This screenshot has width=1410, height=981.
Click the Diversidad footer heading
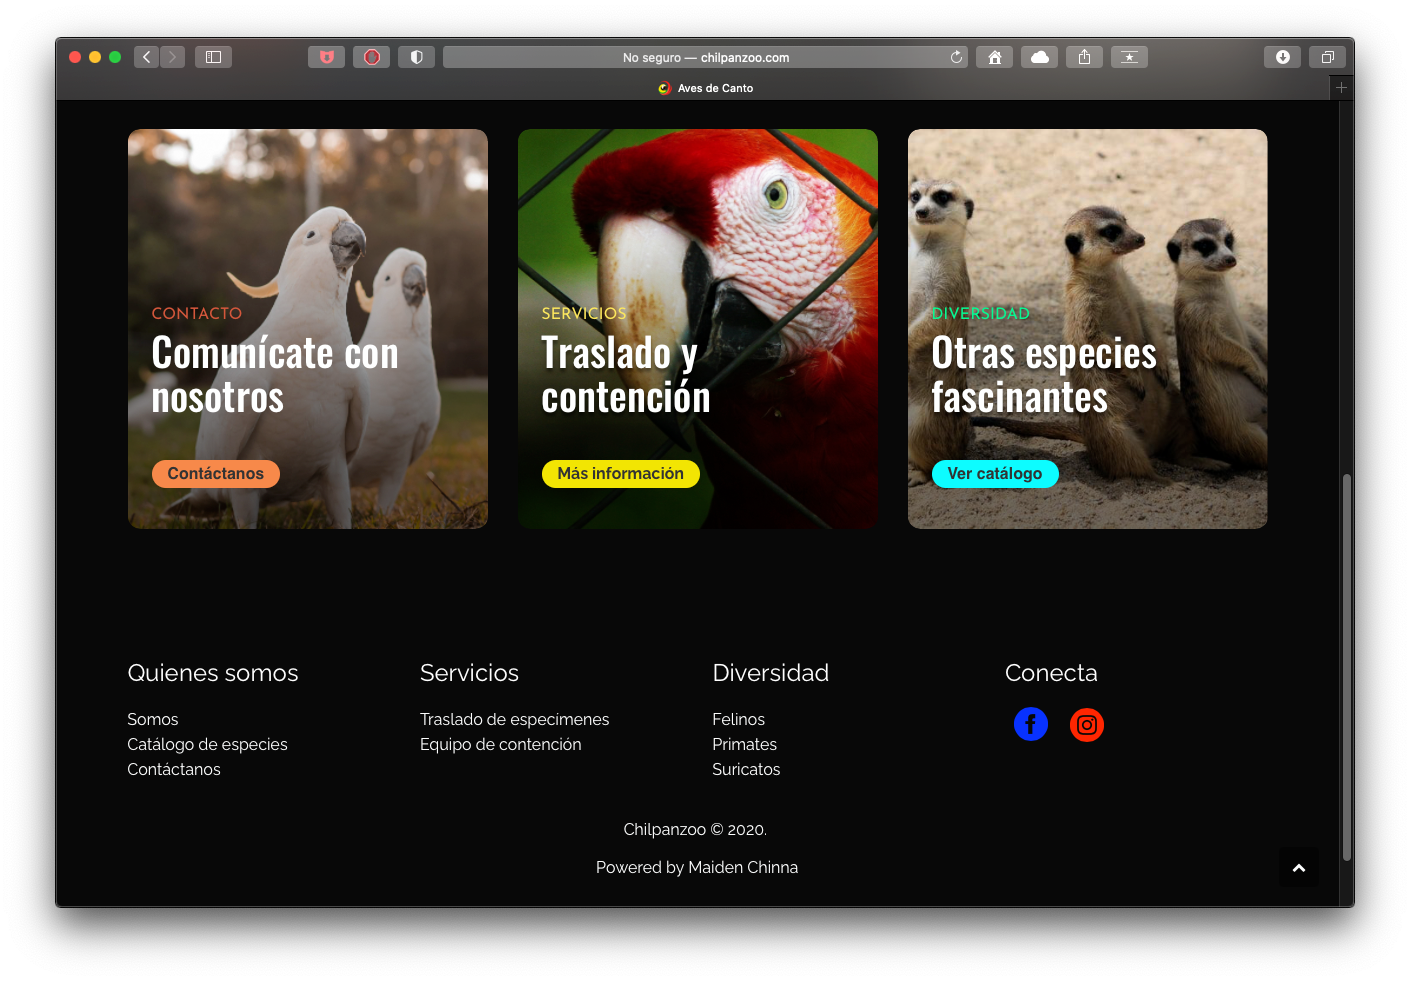point(770,673)
